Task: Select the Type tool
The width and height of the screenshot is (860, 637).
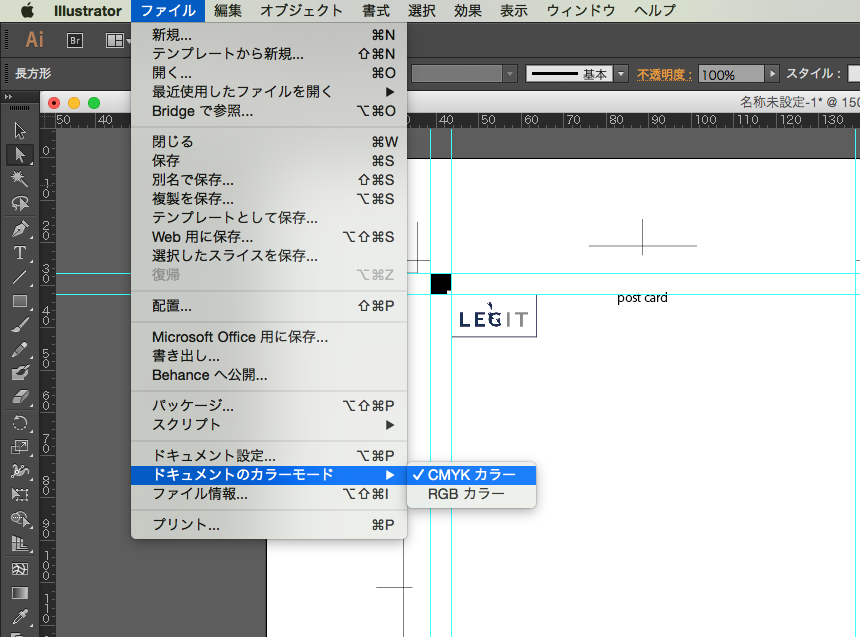Action: [x=20, y=252]
